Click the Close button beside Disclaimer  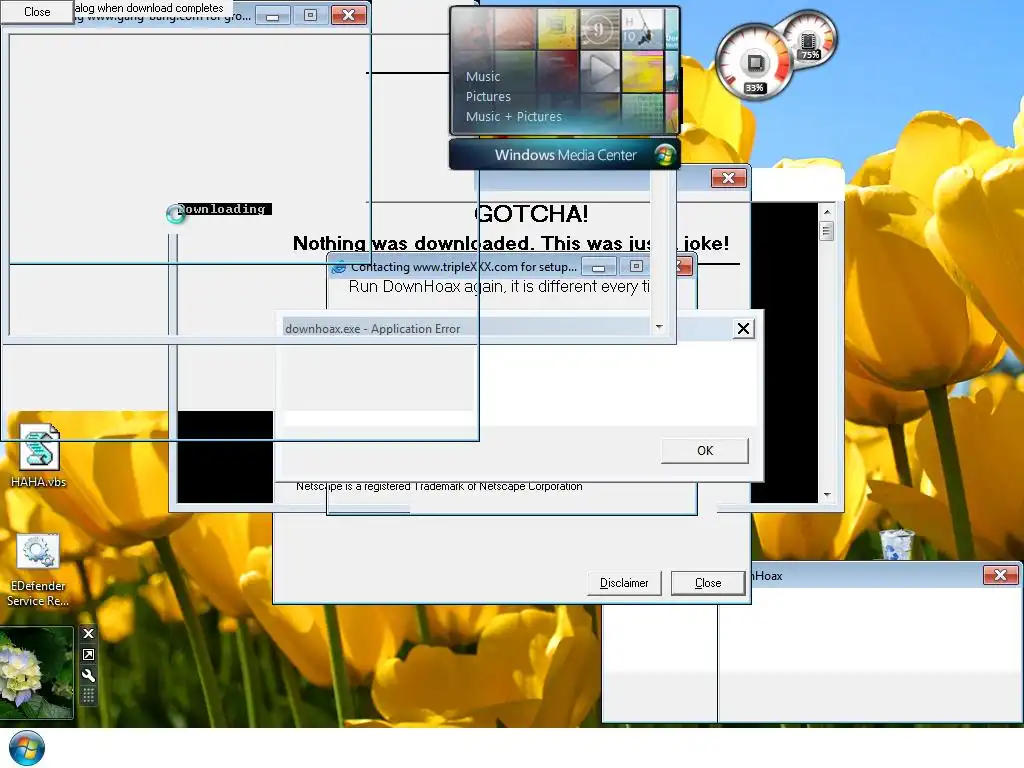tap(708, 583)
